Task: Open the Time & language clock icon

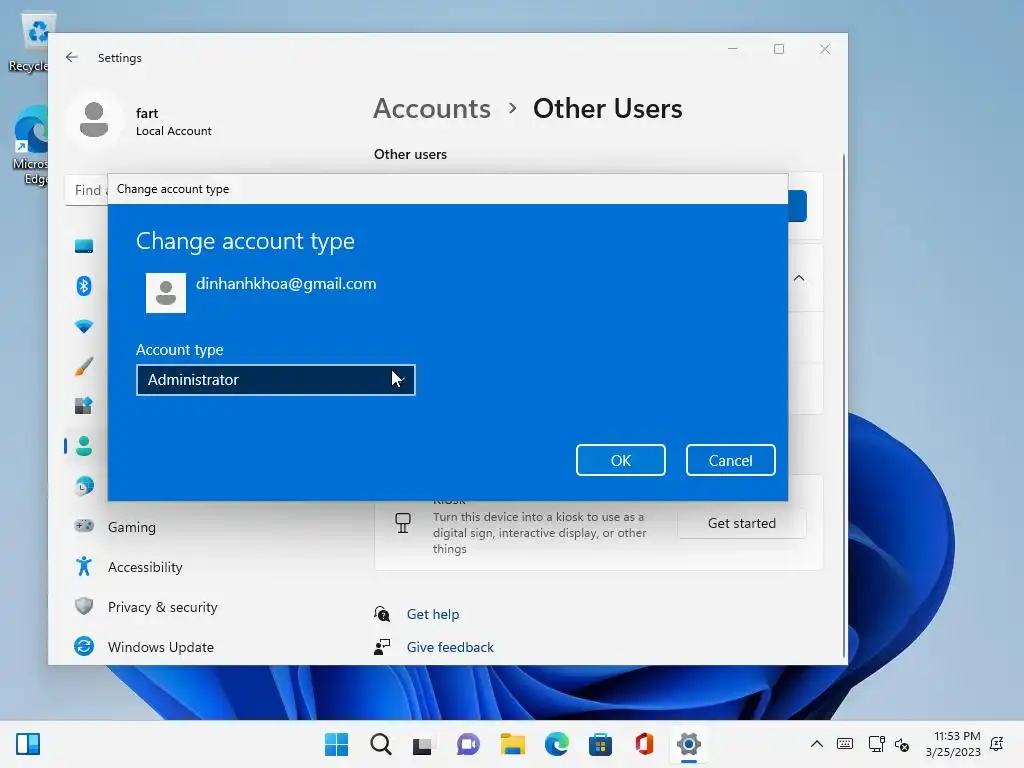Action: [x=84, y=486]
